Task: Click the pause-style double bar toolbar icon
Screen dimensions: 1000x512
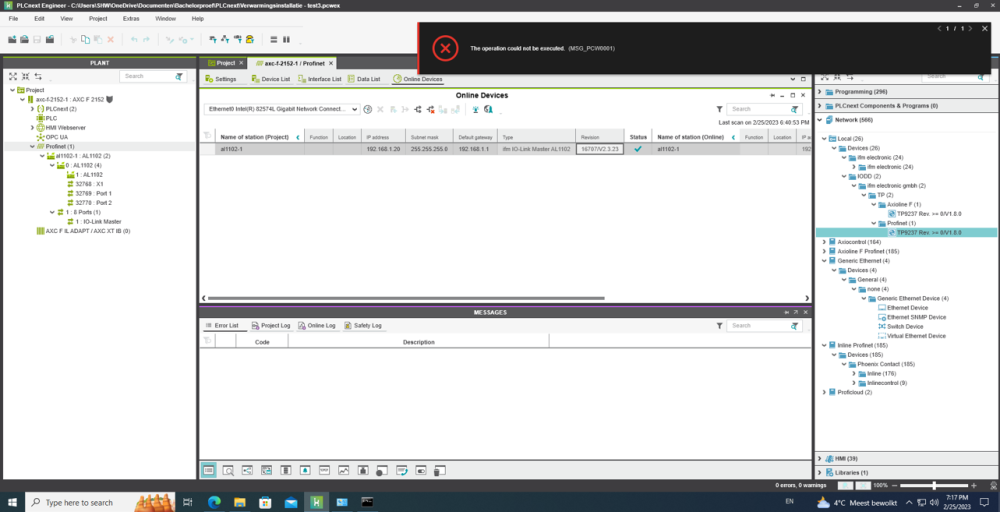Action: [286, 40]
